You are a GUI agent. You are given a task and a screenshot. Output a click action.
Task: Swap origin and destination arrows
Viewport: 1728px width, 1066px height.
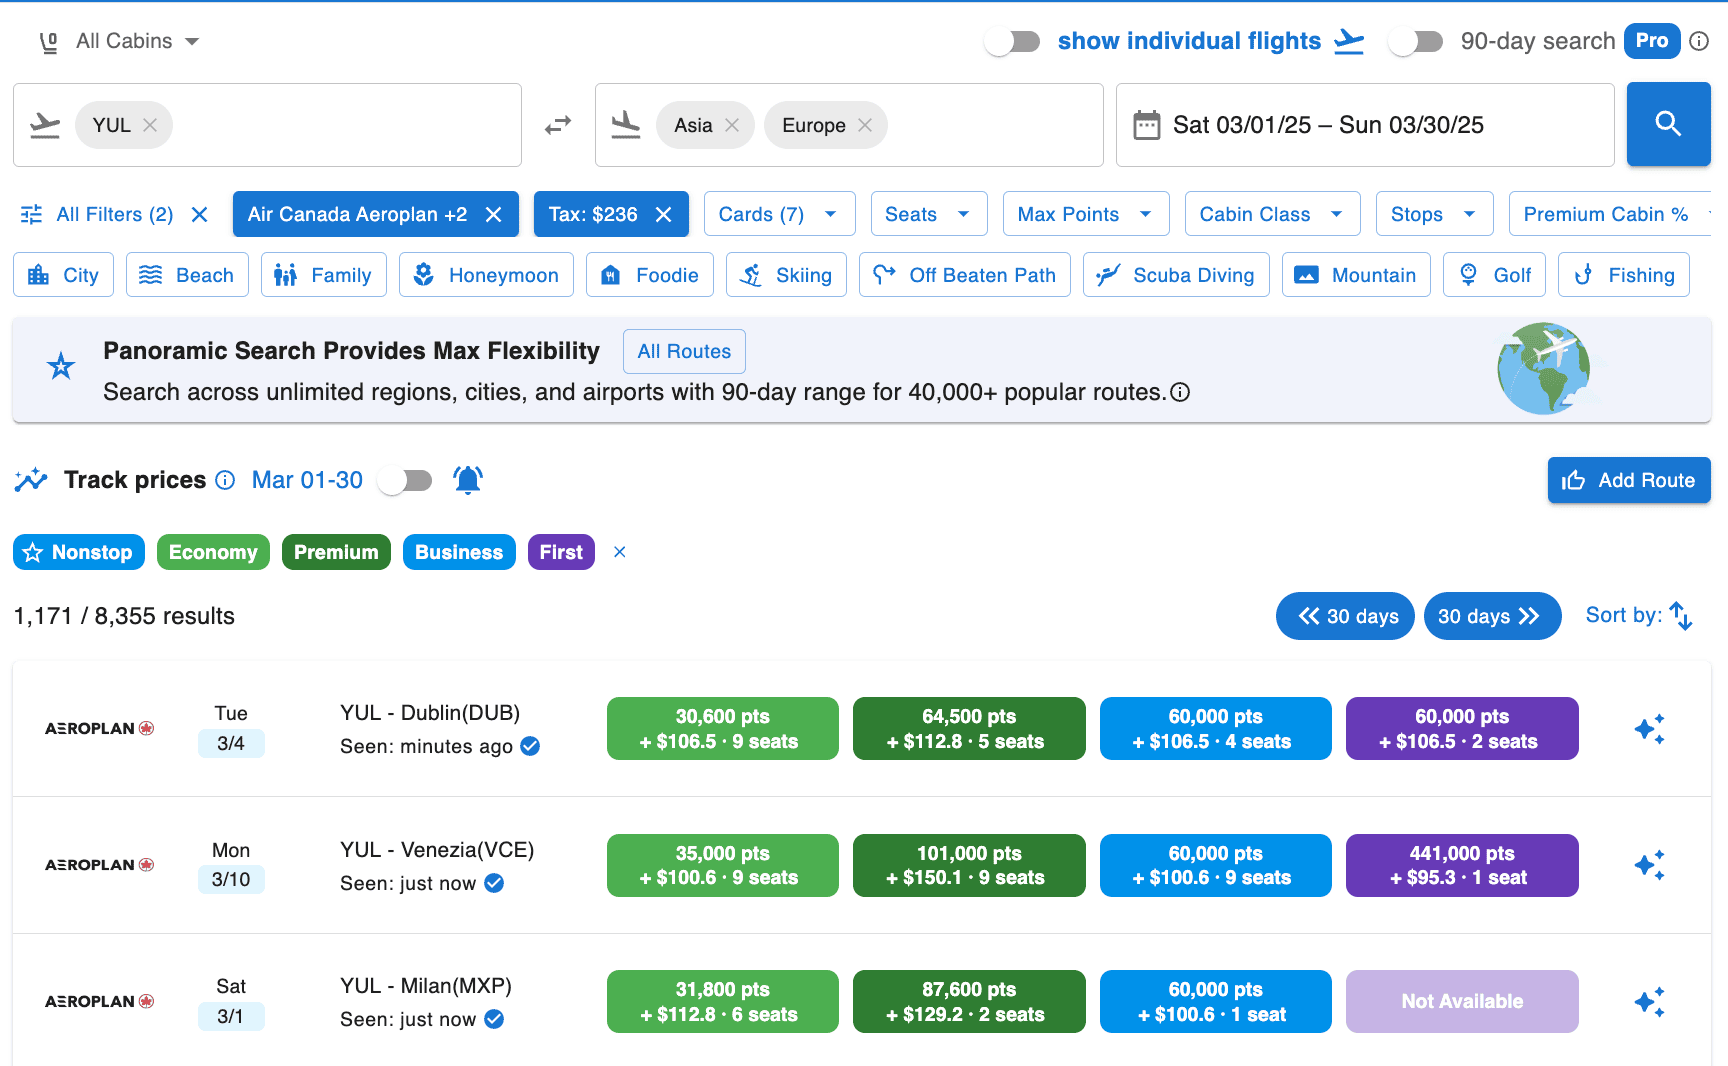[x=558, y=125]
